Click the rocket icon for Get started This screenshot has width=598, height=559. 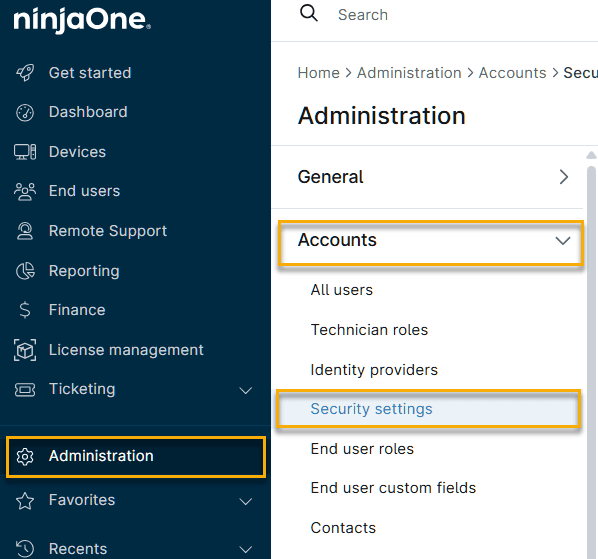click(x=25, y=72)
